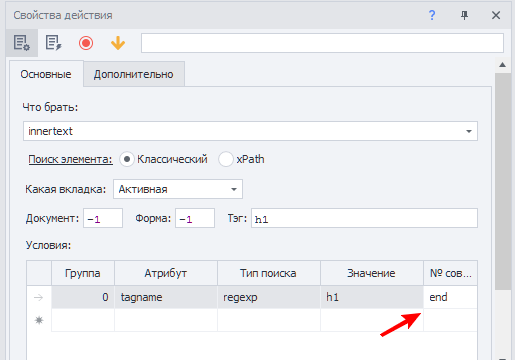This screenshot has width=515, height=360.
Task: Click the Группа column header
Action: tap(83, 273)
